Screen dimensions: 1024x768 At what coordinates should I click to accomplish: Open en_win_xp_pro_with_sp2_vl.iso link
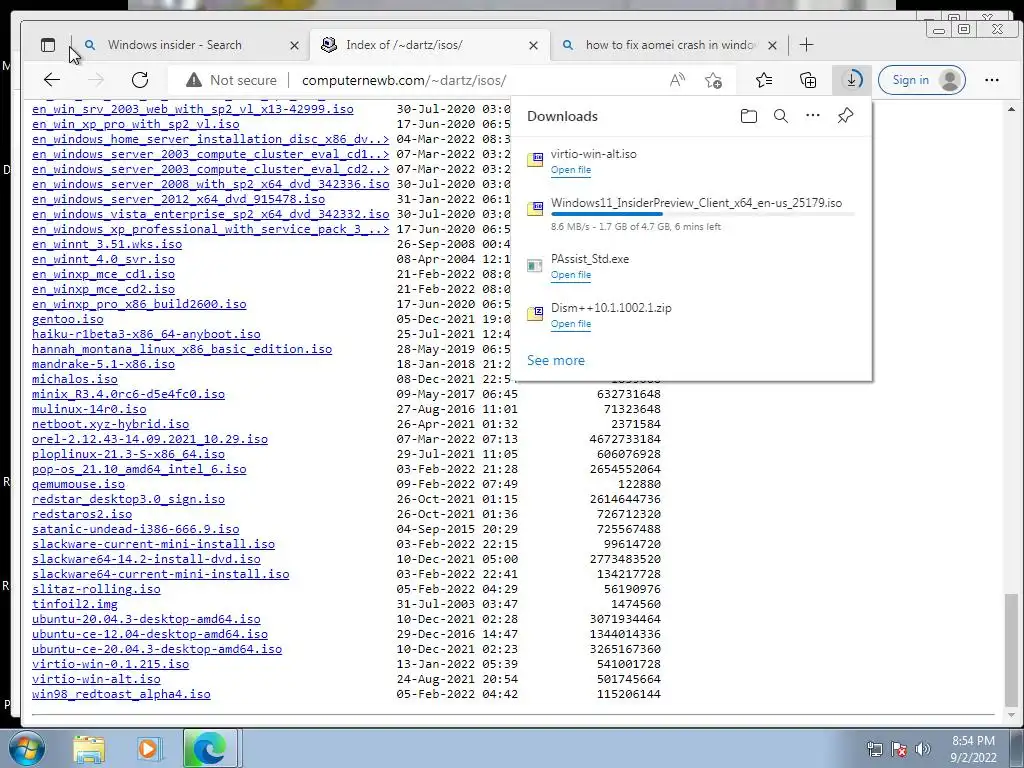pos(136,124)
